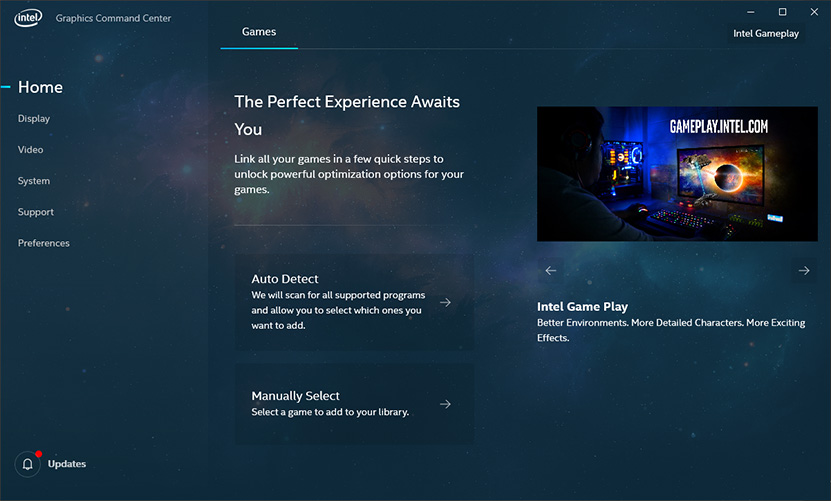This screenshot has height=501, width=831.
Task: Go to previous carousel slide arrow
Action: pos(551,270)
